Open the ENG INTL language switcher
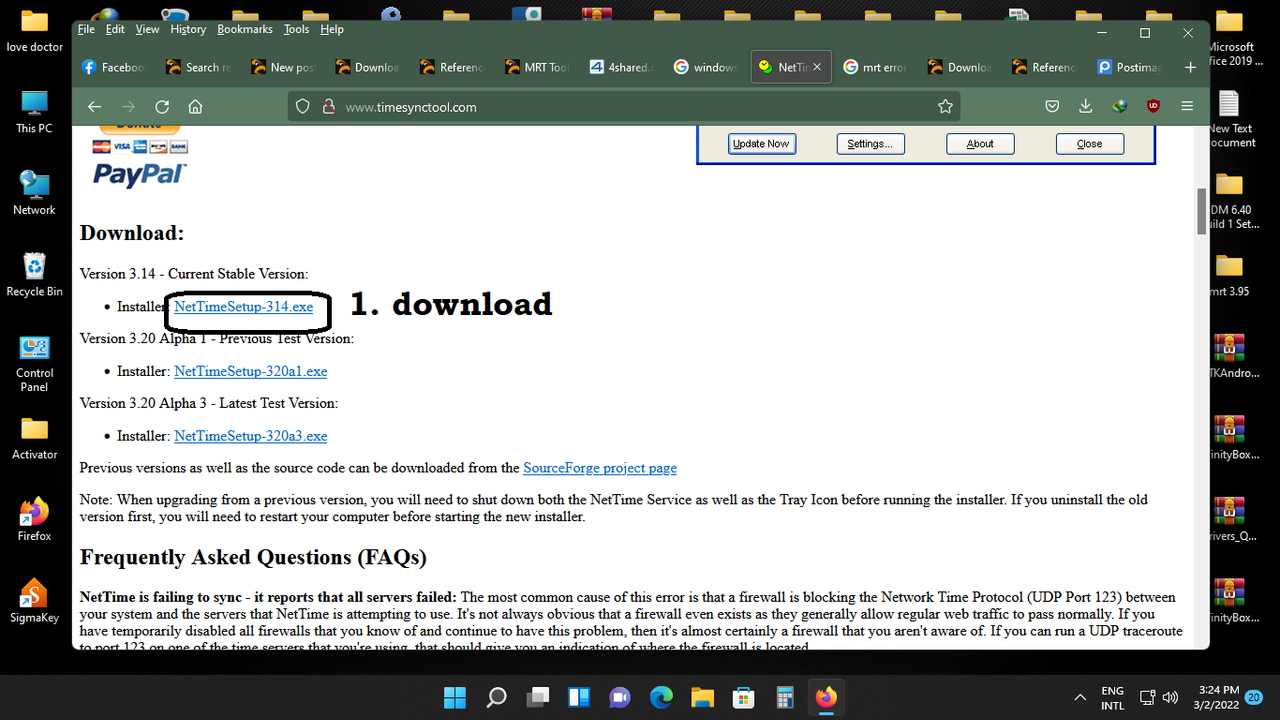 point(1112,697)
